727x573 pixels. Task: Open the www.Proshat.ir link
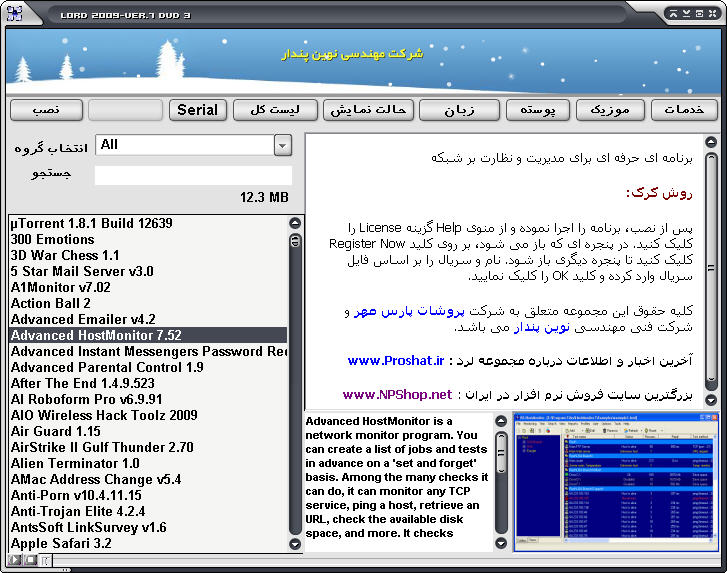[x=396, y=360]
